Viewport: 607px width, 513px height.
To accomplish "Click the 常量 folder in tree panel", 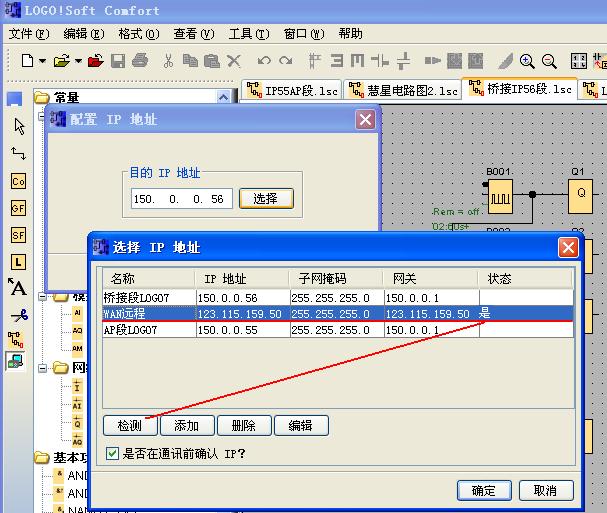I will (x=57, y=97).
